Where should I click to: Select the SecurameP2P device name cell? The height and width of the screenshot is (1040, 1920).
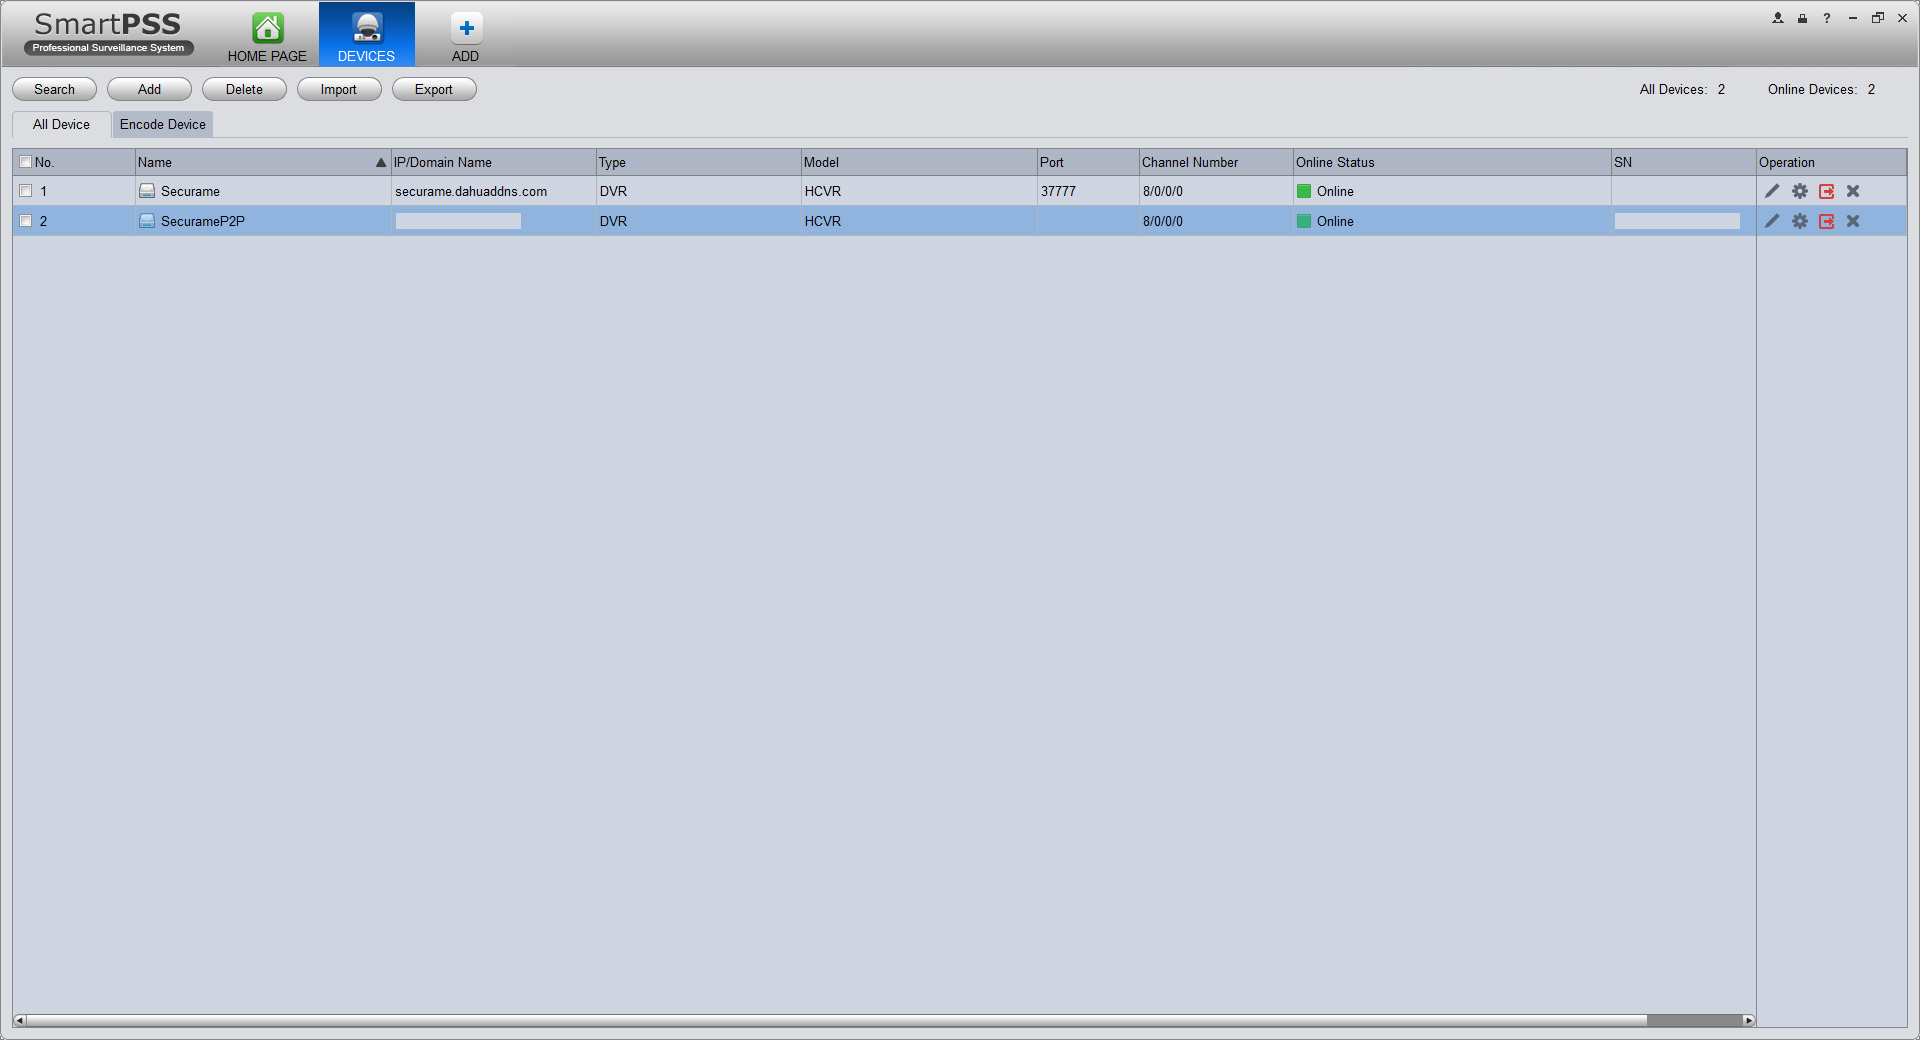[x=262, y=221]
